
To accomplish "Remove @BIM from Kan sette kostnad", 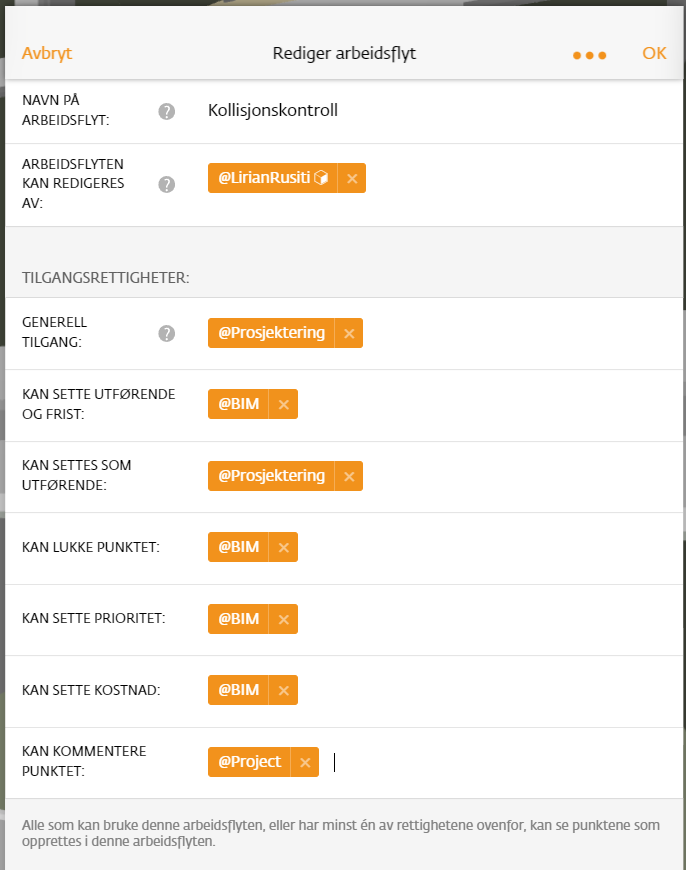I will [x=284, y=690].
